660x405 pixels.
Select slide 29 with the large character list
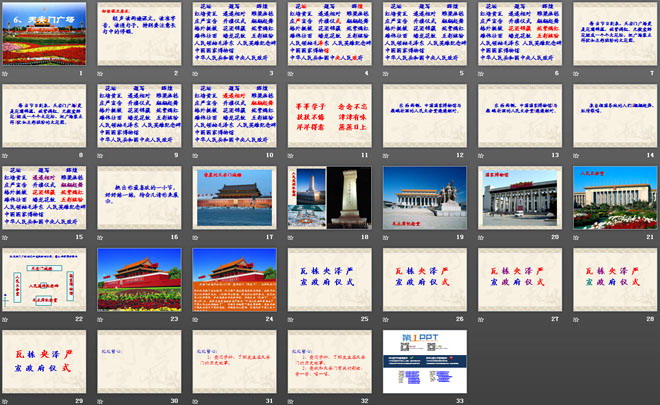click(x=42, y=359)
